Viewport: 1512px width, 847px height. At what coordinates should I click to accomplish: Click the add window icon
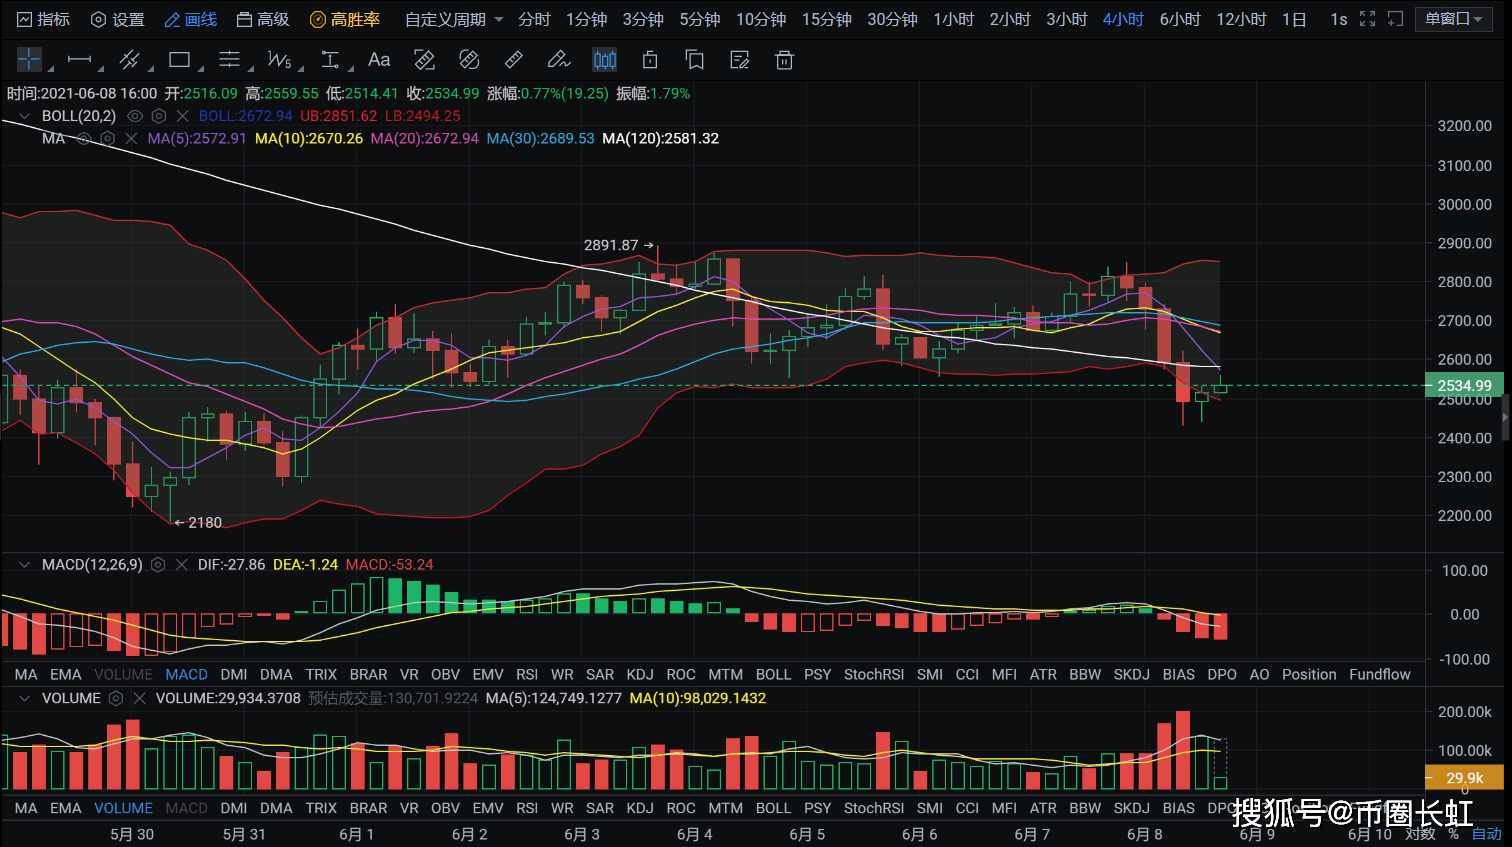pos(1396,19)
